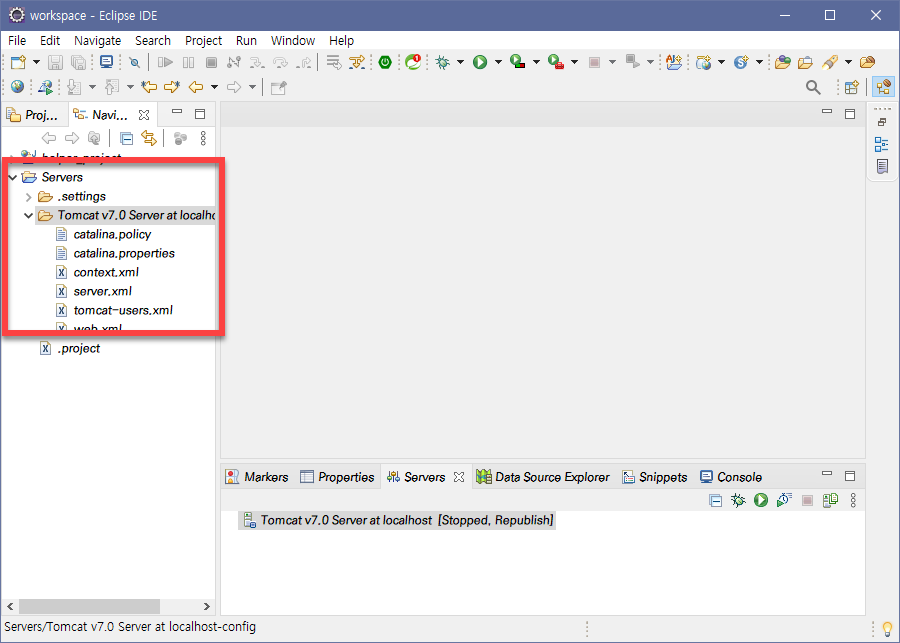900x643 pixels.
Task: Select the Java EE perspective icon
Action: pos(883,87)
